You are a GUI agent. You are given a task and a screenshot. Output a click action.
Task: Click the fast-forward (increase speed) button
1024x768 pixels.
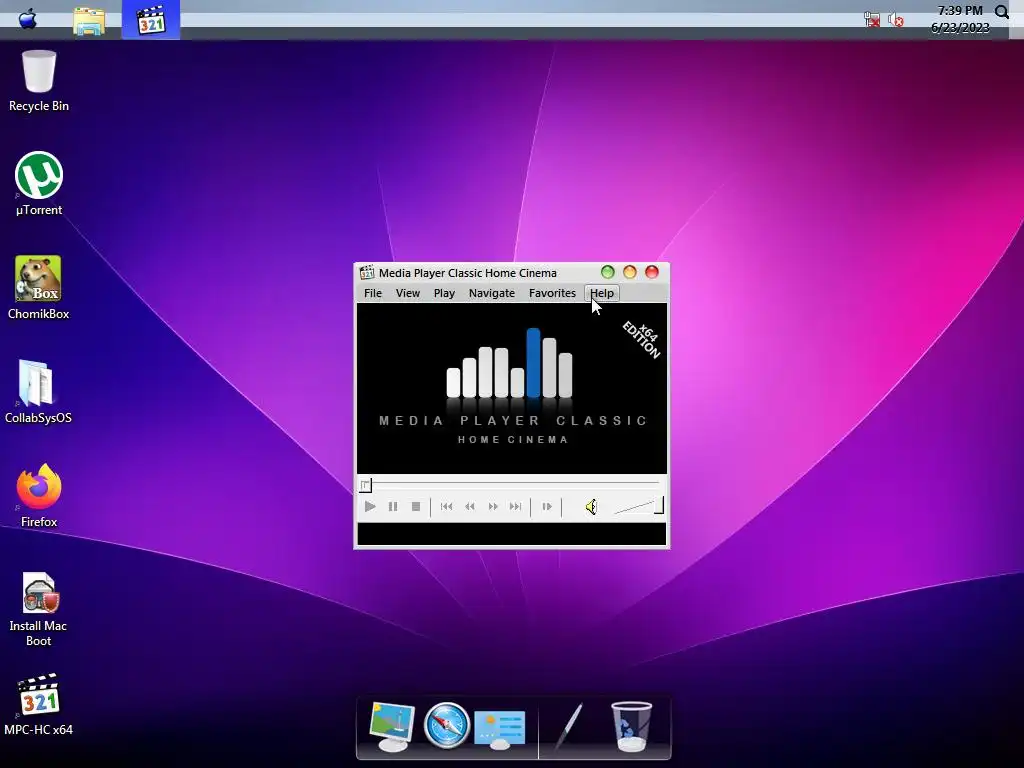[493, 506]
